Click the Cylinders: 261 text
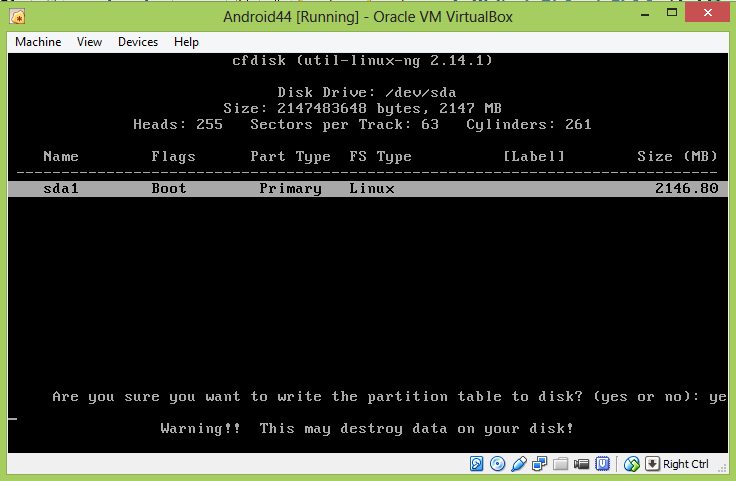The height and width of the screenshot is (481, 736). click(x=529, y=124)
